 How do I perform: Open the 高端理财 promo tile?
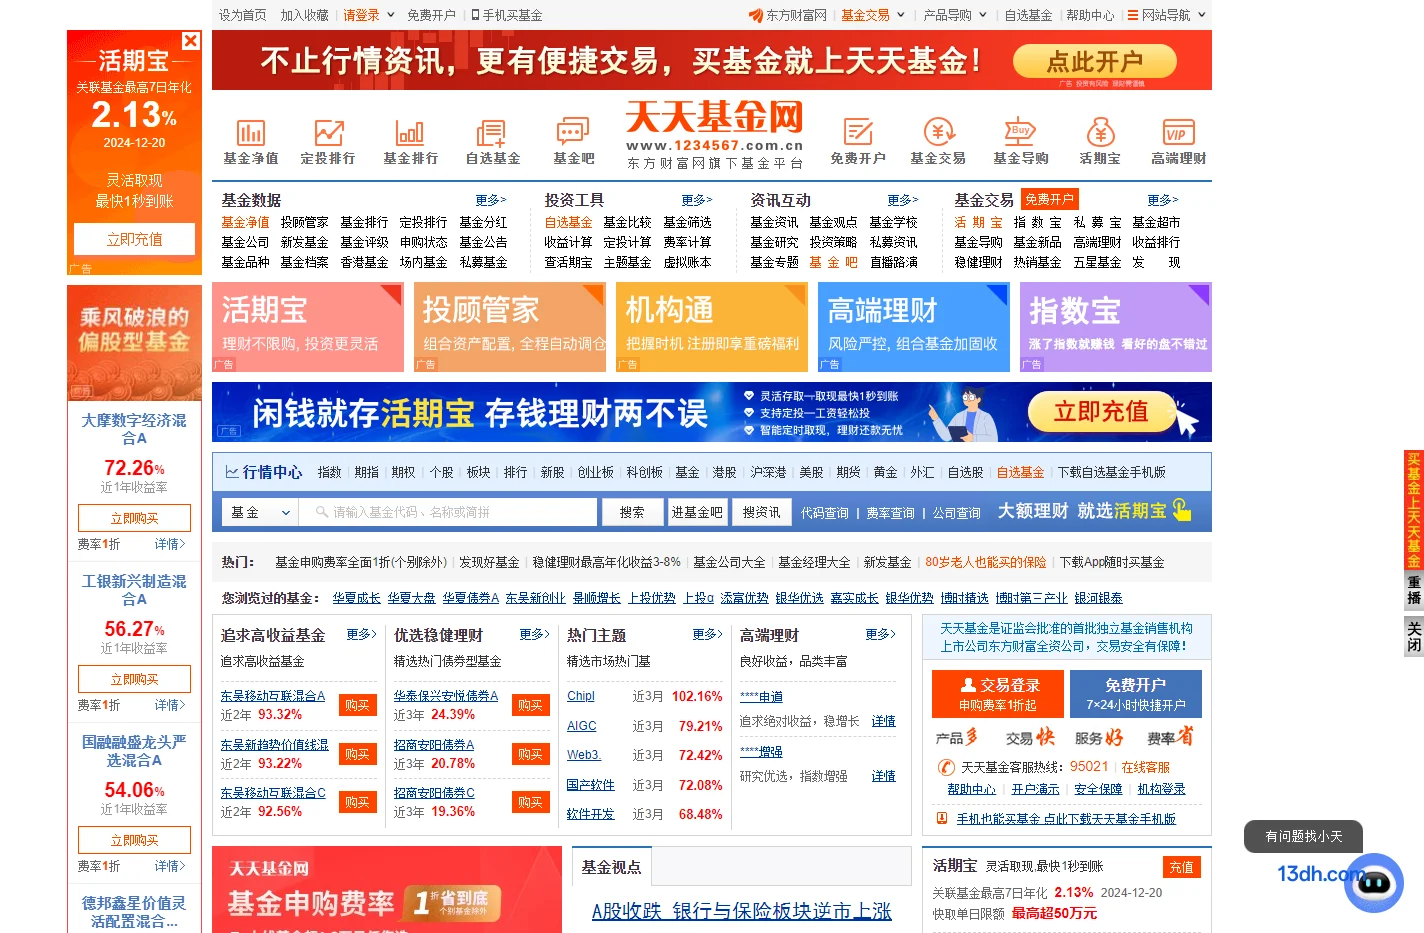(914, 327)
